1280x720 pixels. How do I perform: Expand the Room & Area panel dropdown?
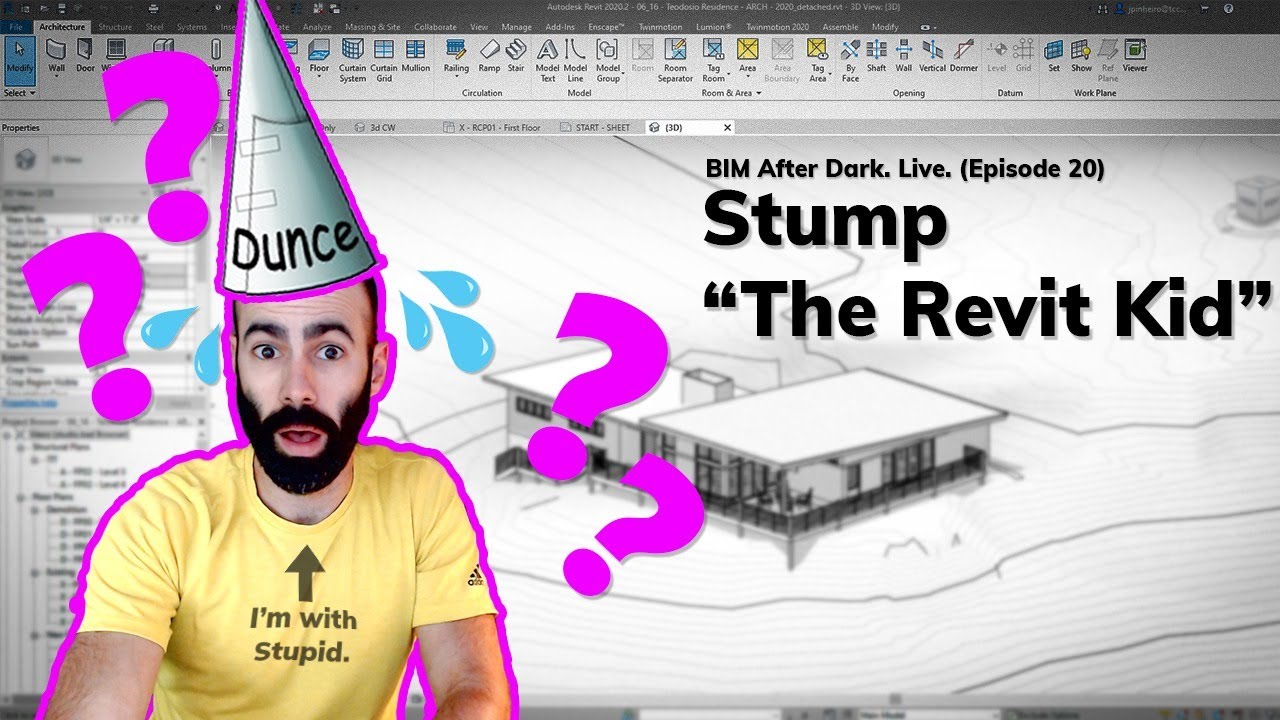(x=731, y=93)
